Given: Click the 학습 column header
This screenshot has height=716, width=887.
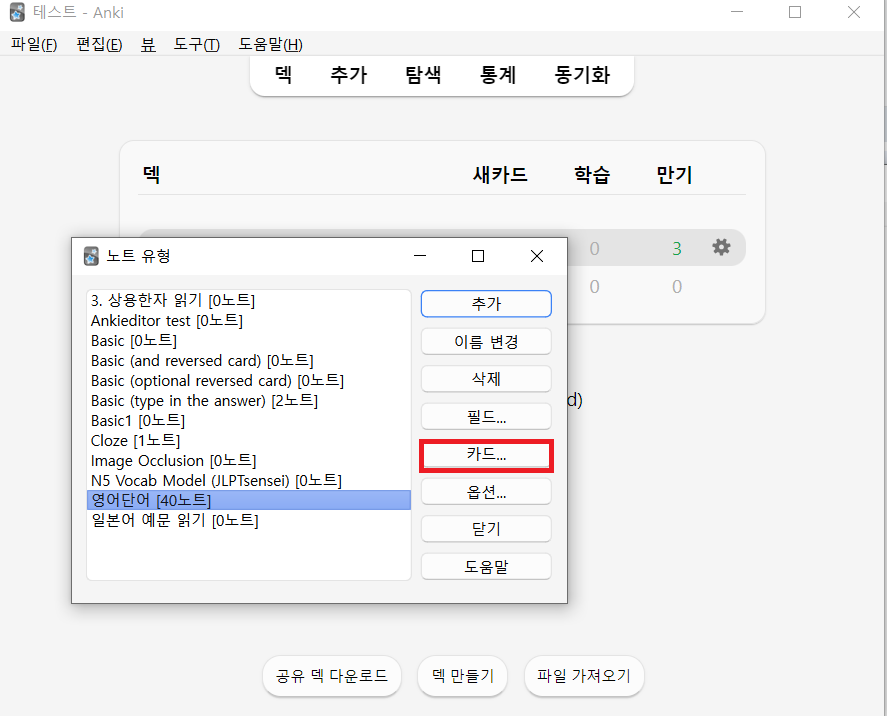Looking at the screenshot, I should click(592, 174).
